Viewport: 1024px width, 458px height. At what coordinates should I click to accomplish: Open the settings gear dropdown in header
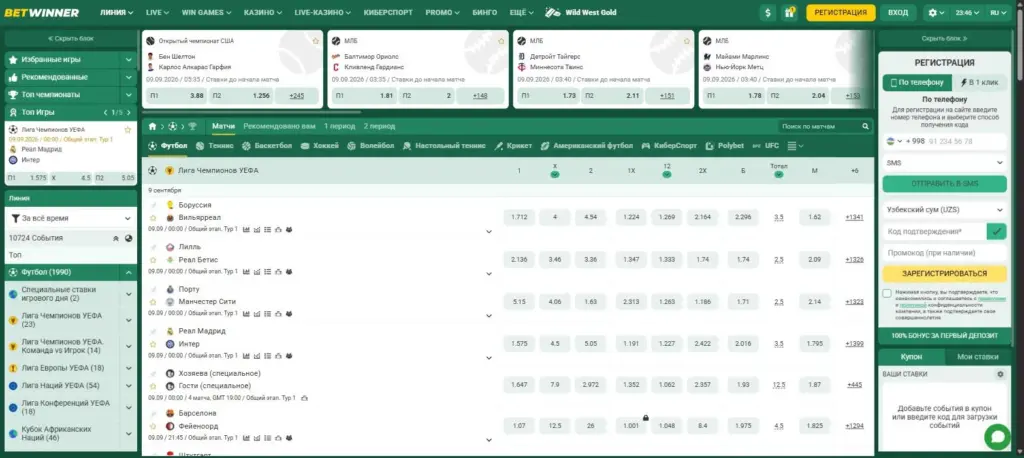point(936,12)
